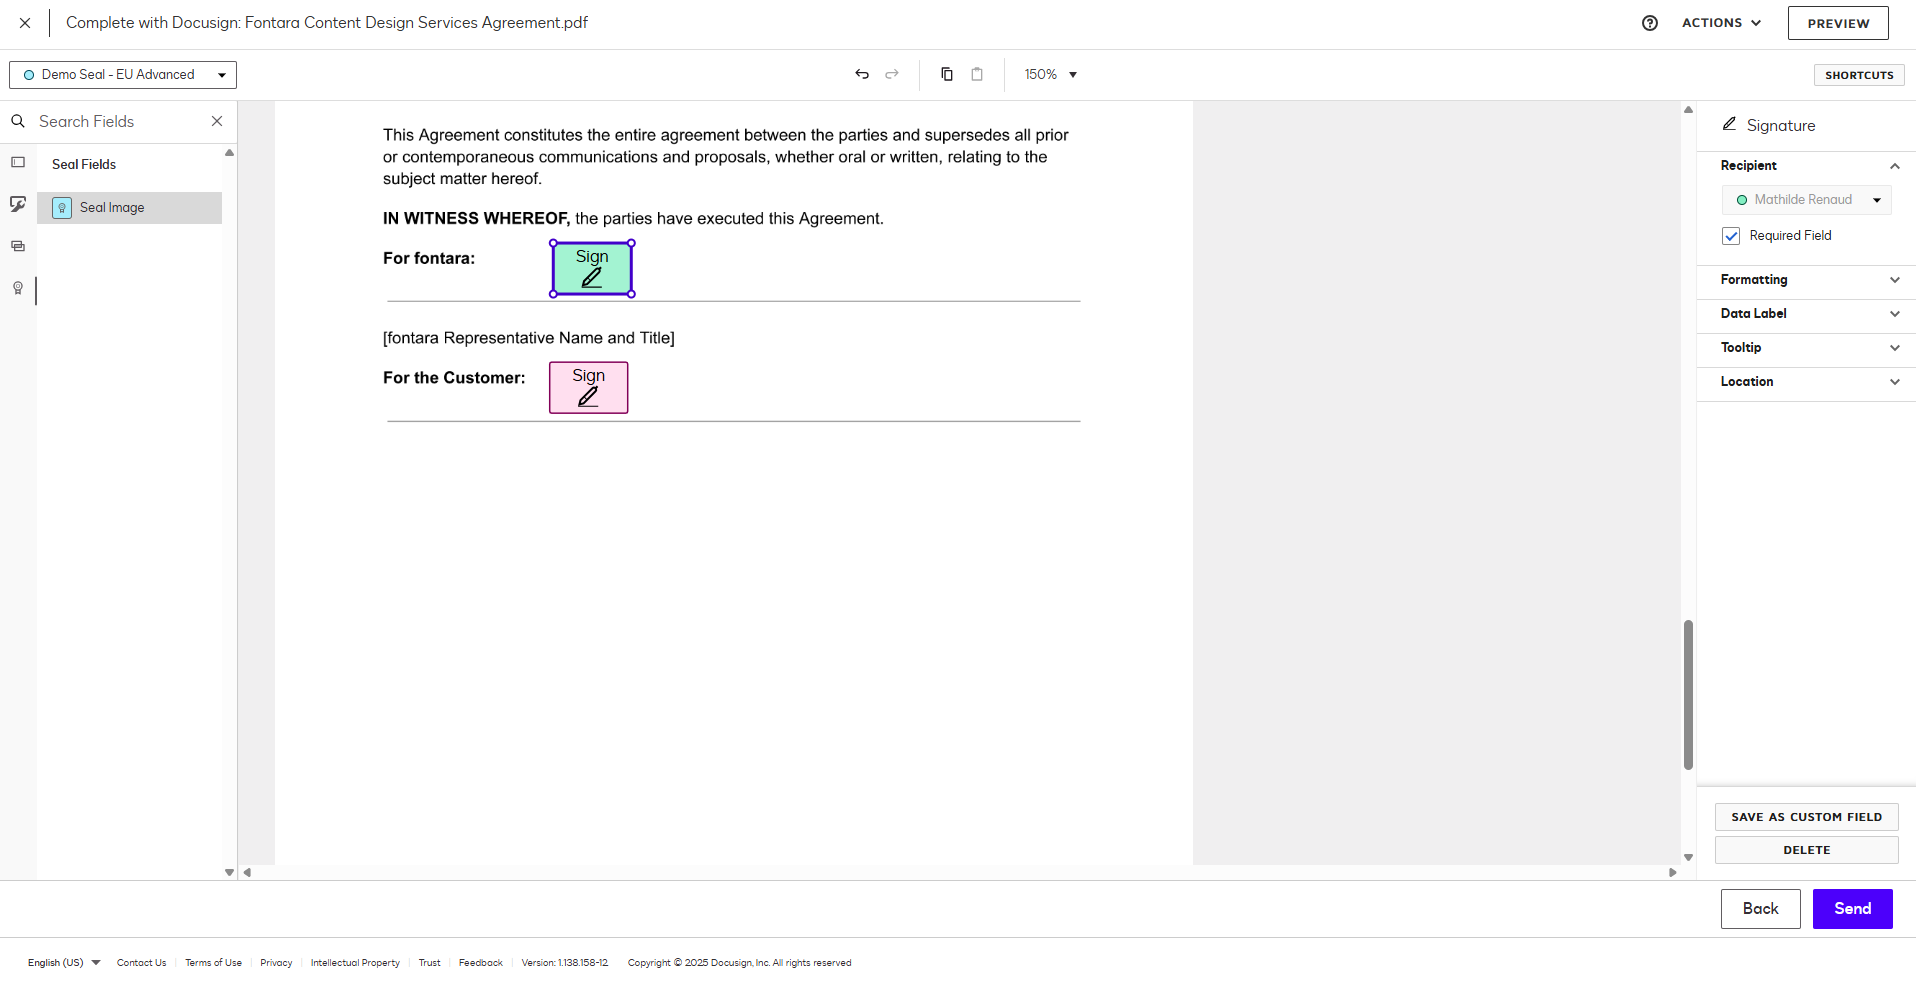Screen dimensions: 1916x982
Task: Click the Copy icon in the toolbar
Action: point(946,74)
